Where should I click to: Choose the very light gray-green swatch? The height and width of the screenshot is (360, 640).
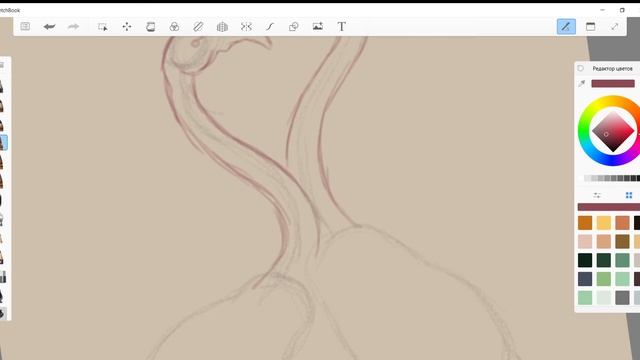[x=604, y=298]
